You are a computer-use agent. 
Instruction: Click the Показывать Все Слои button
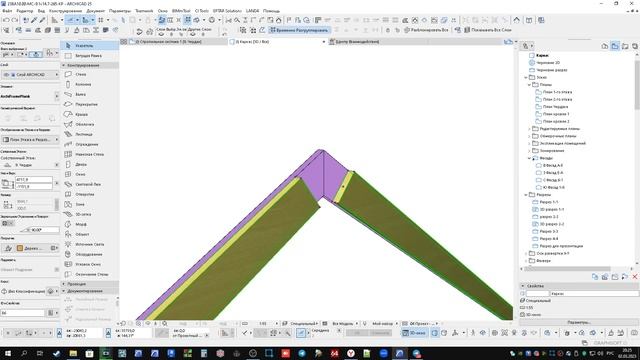pyautogui.click(x=488, y=30)
